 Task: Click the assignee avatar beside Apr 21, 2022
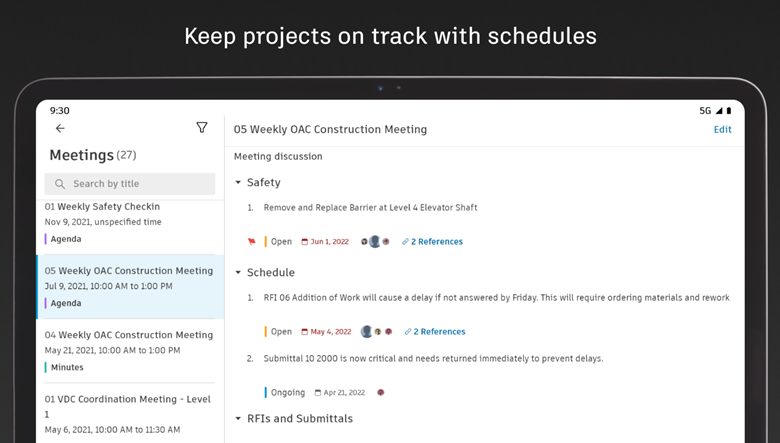coord(381,392)
